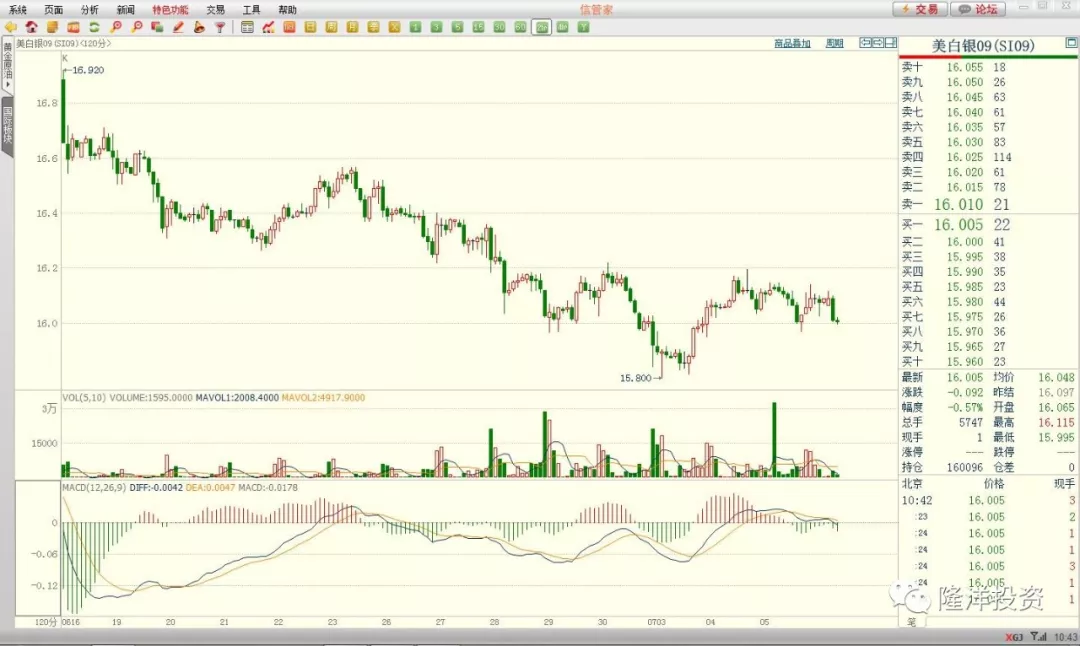Open the 页面 menu

tap(53, 10)
